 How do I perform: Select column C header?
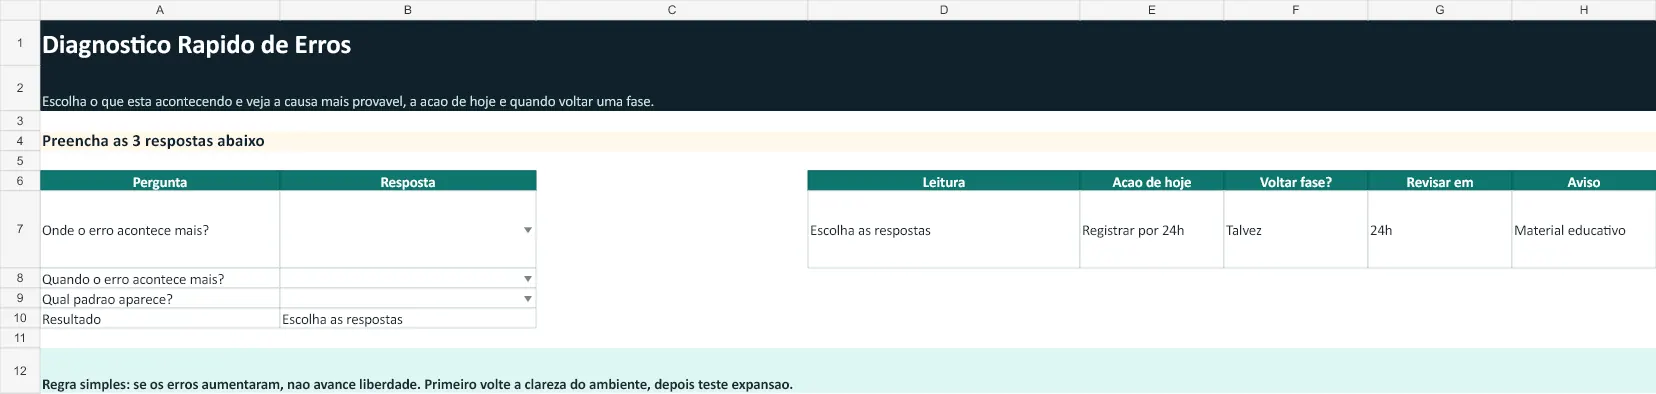[x=672, y=9]
